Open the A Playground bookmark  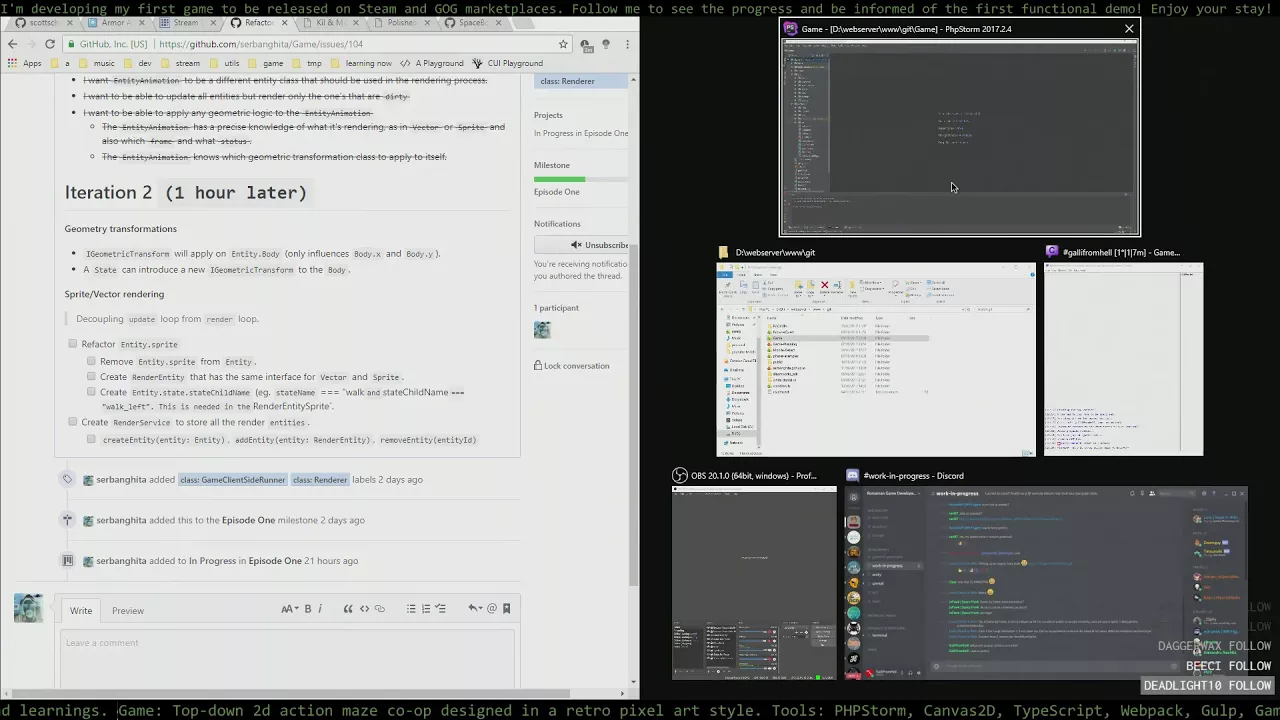(432, 63)
